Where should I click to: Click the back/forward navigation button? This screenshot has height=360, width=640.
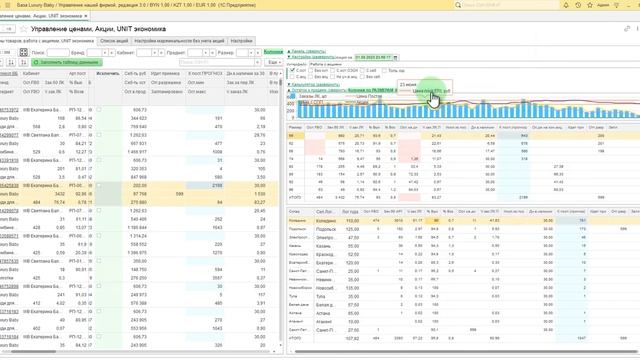click(x=8, y=29)
